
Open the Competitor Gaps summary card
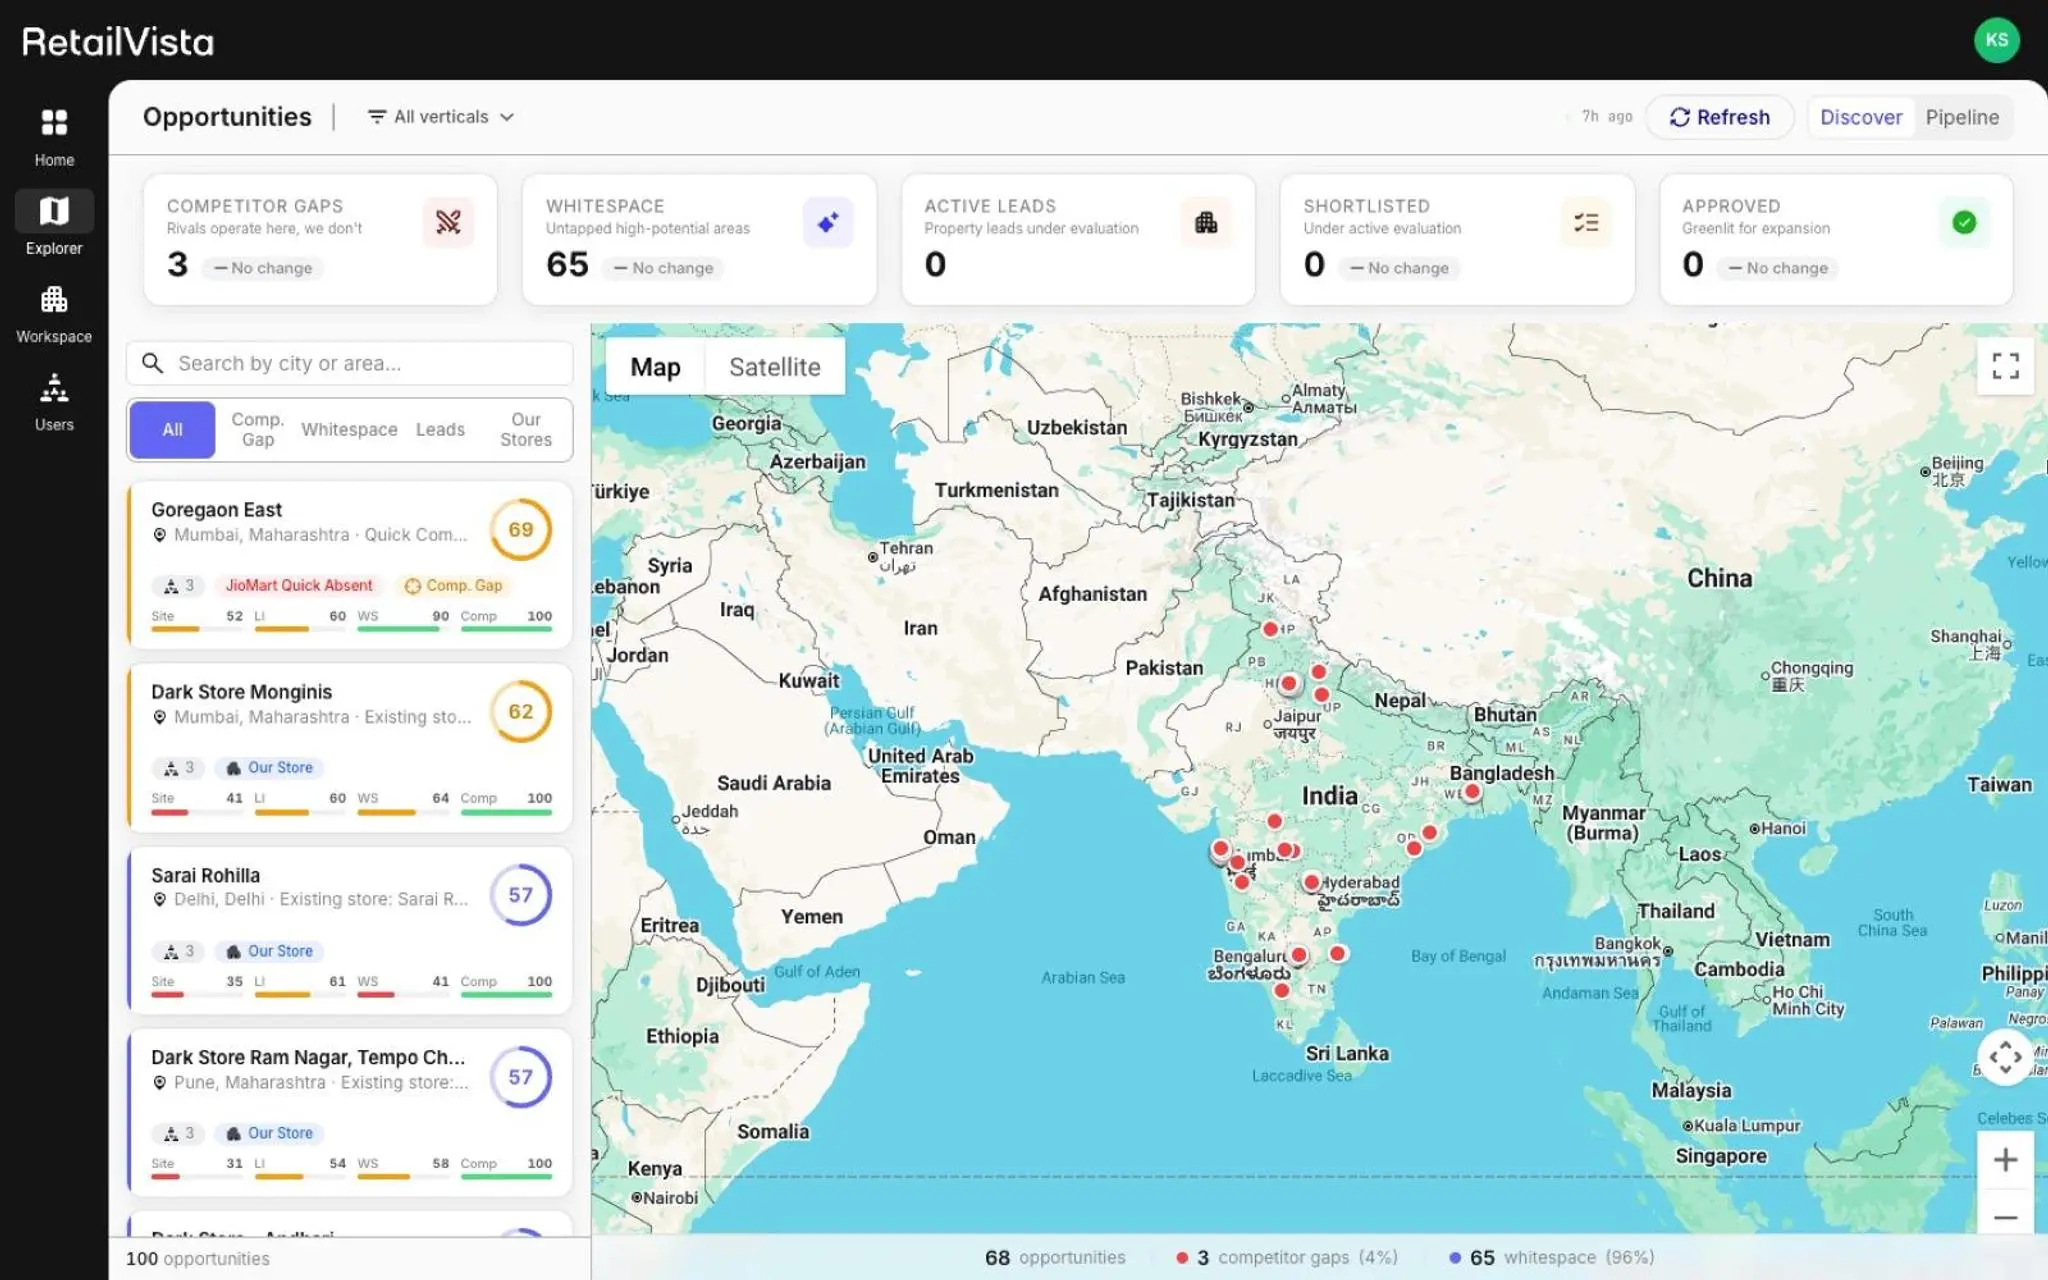click(x=320, y=239)
